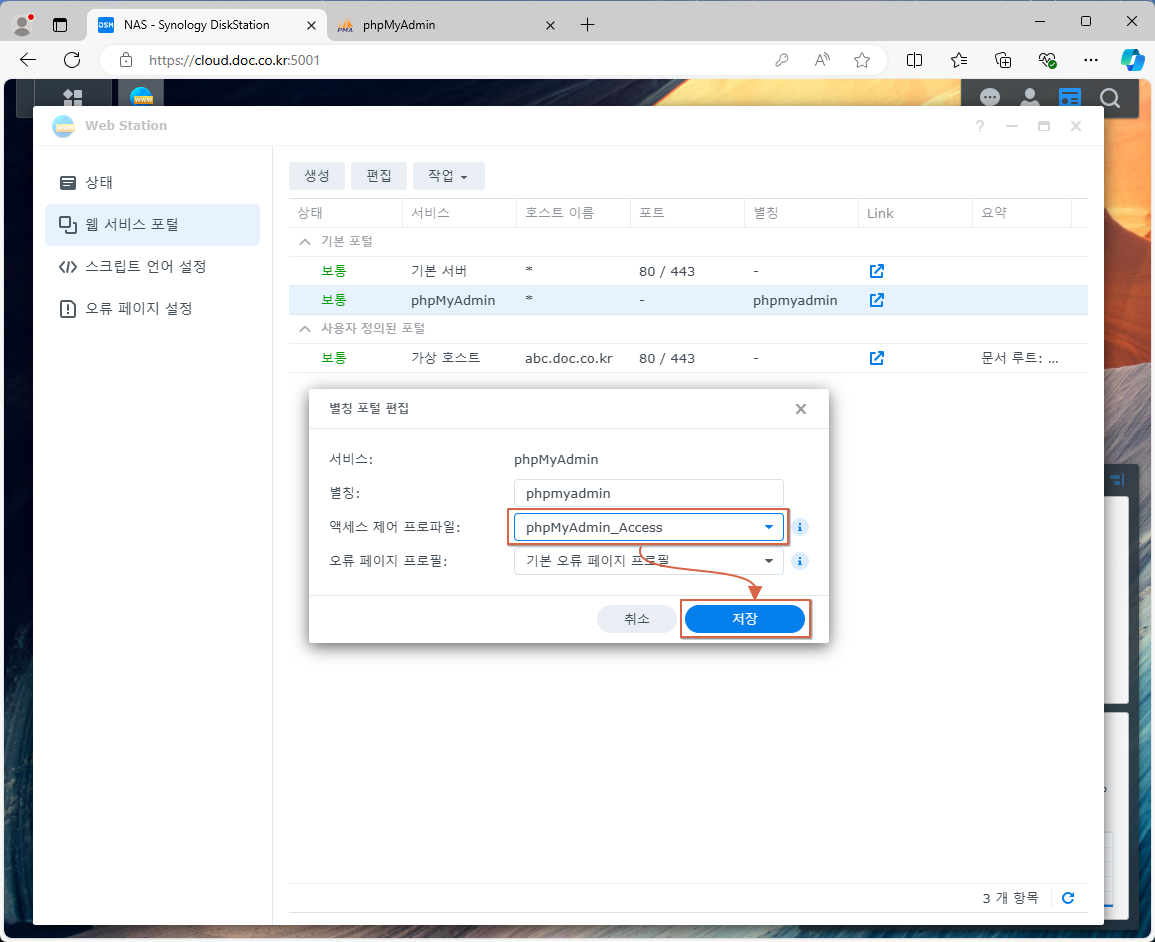Screen dimensions: 1155x942
Task: Switch to the phpMyAdmin browser tab
Action: pyautogui.click(x=446, y=25)
